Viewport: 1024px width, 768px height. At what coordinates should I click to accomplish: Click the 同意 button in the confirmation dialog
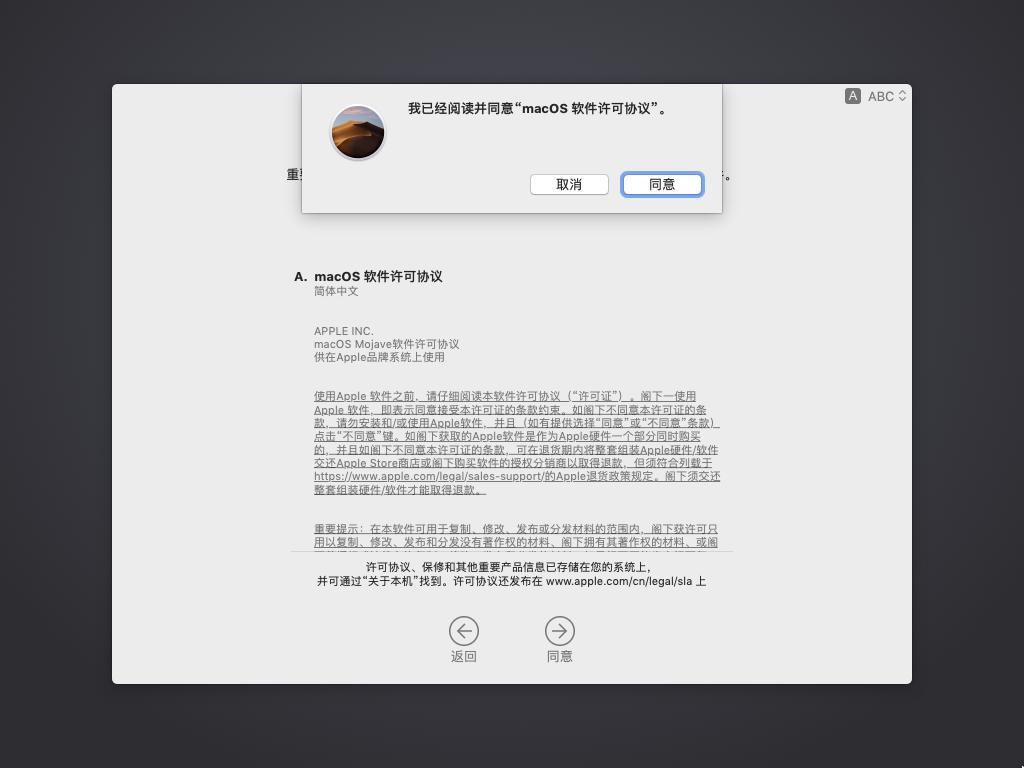662,184
